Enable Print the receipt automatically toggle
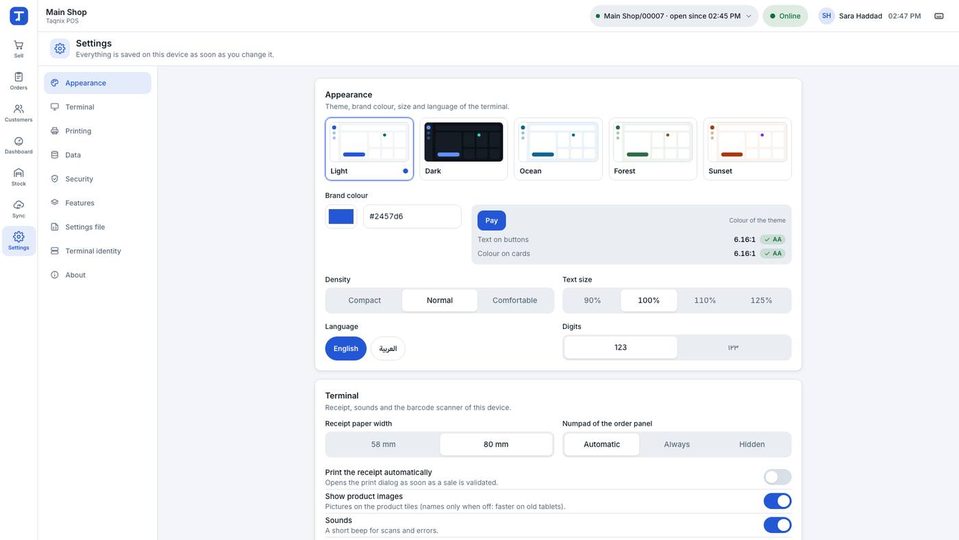Image resolution: width=959 pixels, height=540 pixels. click(777, 477)
